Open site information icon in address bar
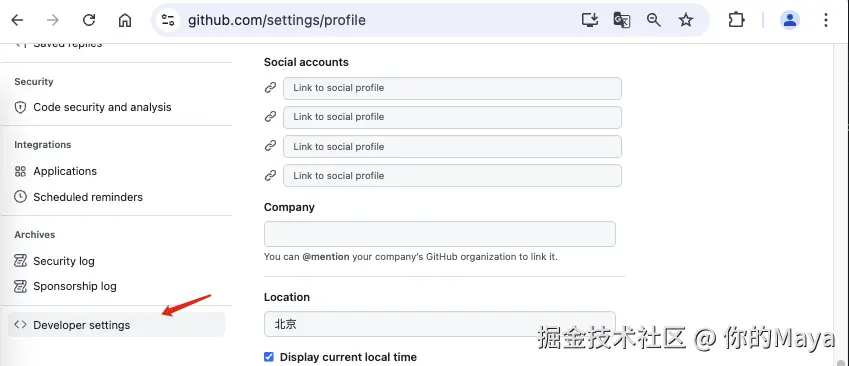849x366 pixels. (168, 21)
